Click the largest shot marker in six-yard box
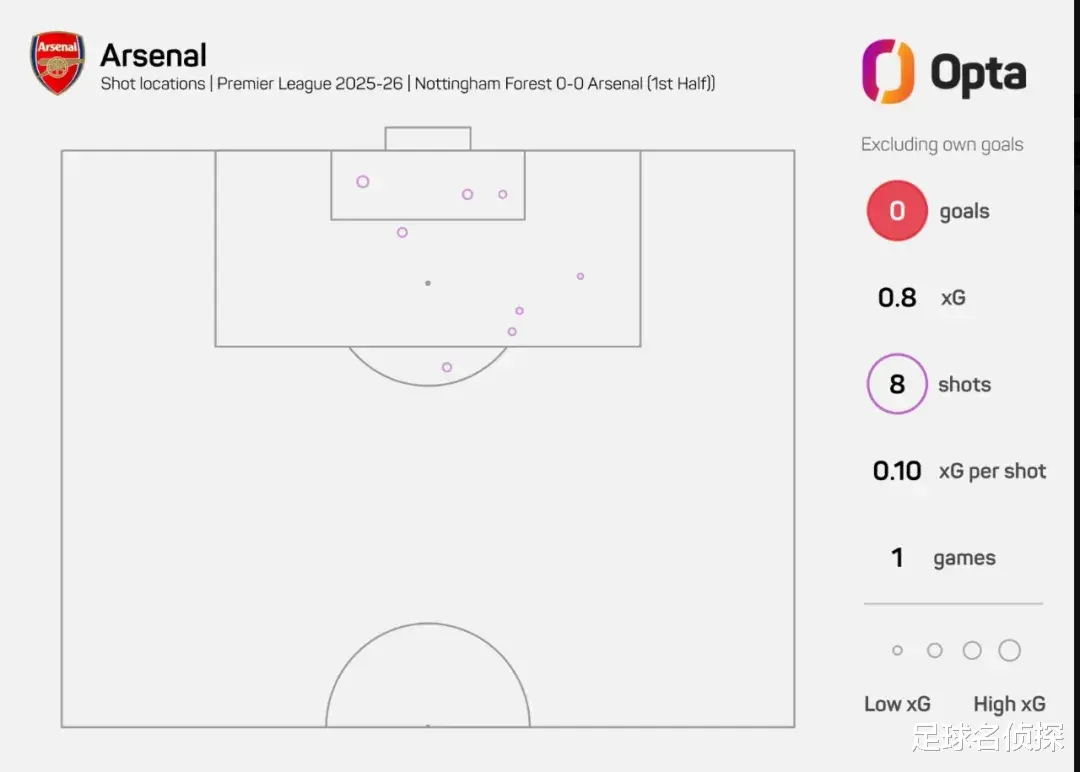 (363, 182)
